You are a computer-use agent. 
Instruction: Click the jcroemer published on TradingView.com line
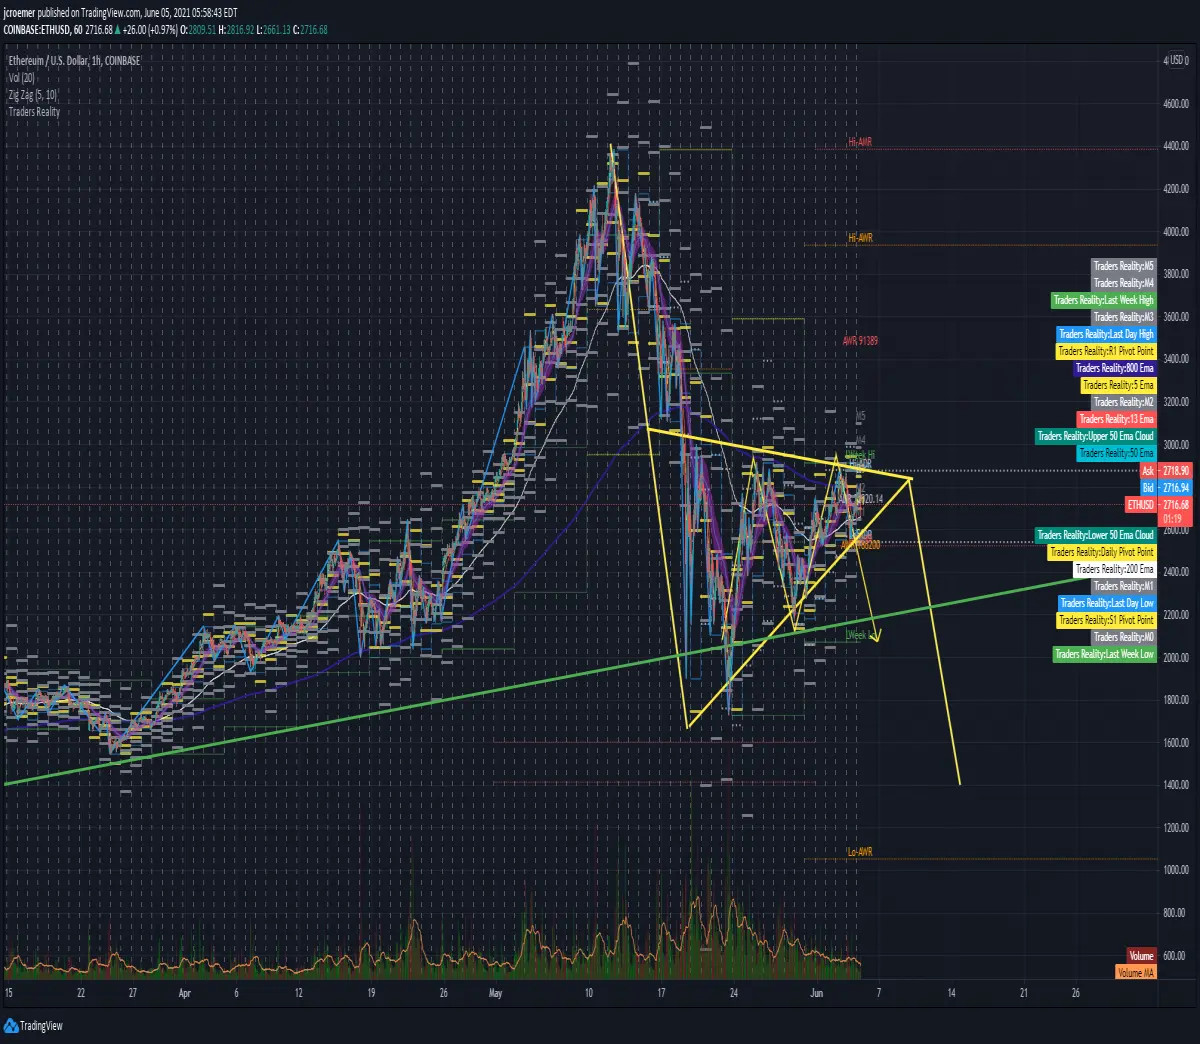121,13
